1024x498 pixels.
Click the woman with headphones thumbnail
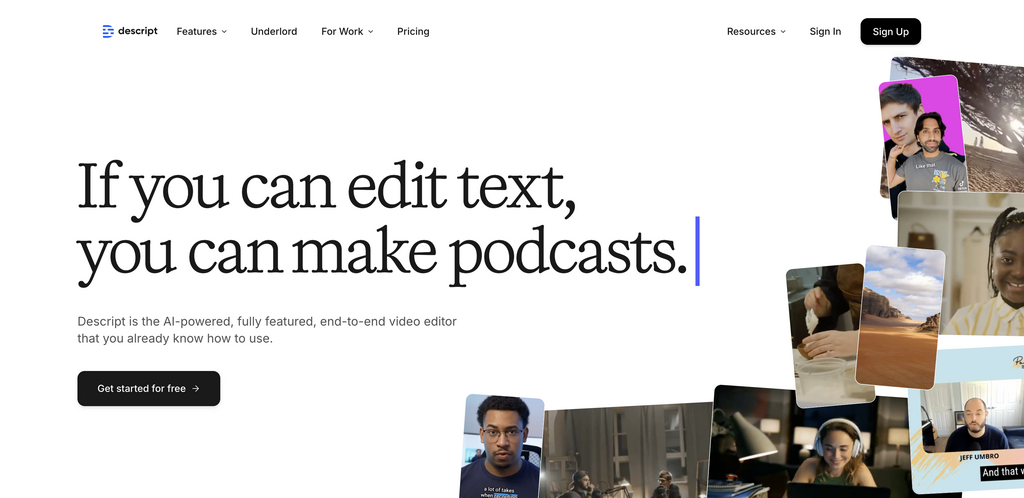pos(810,441)
